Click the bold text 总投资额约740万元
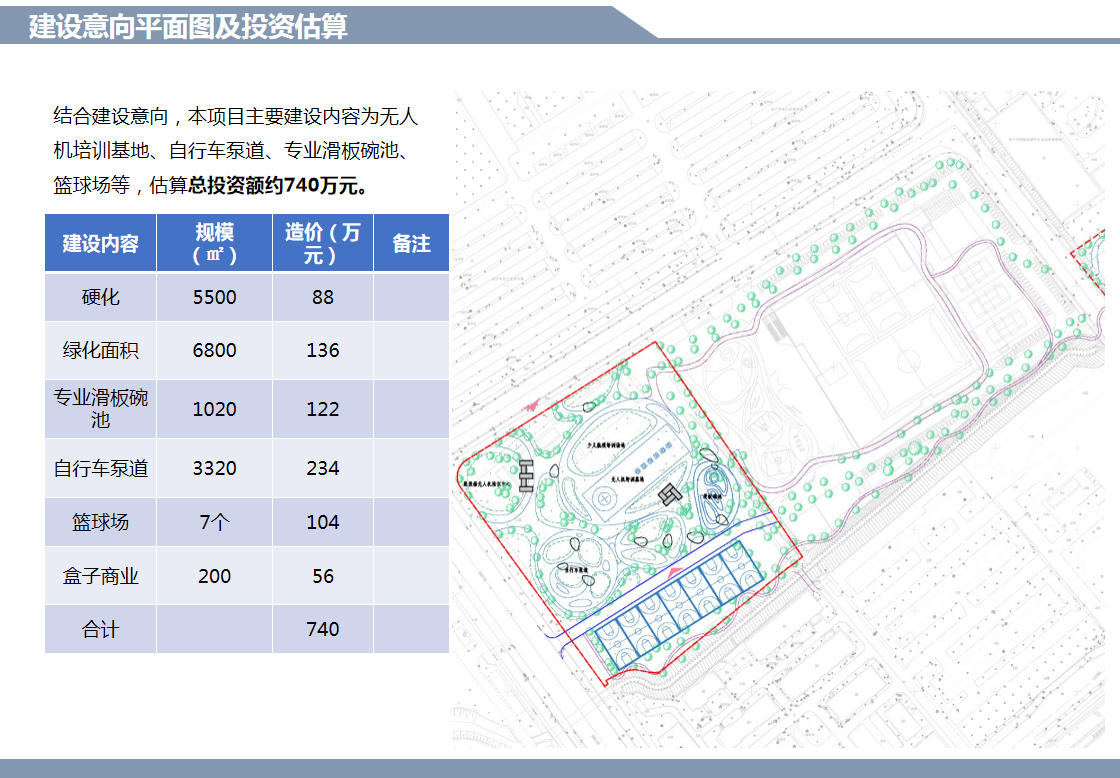Viewport: 1120px width, 778px height. tap(278, 185)
